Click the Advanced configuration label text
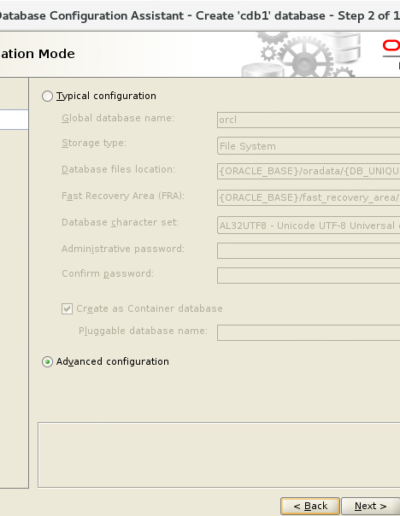 click(112, 362)
